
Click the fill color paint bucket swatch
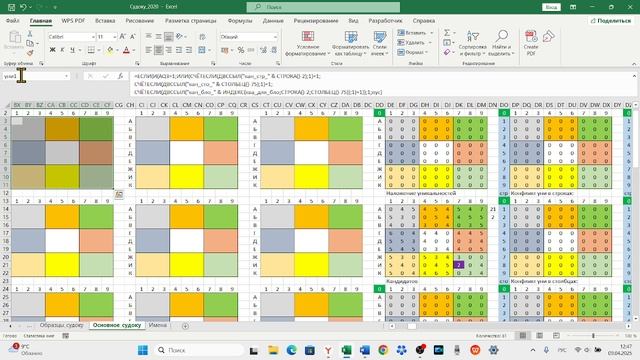tap(110, 50)
